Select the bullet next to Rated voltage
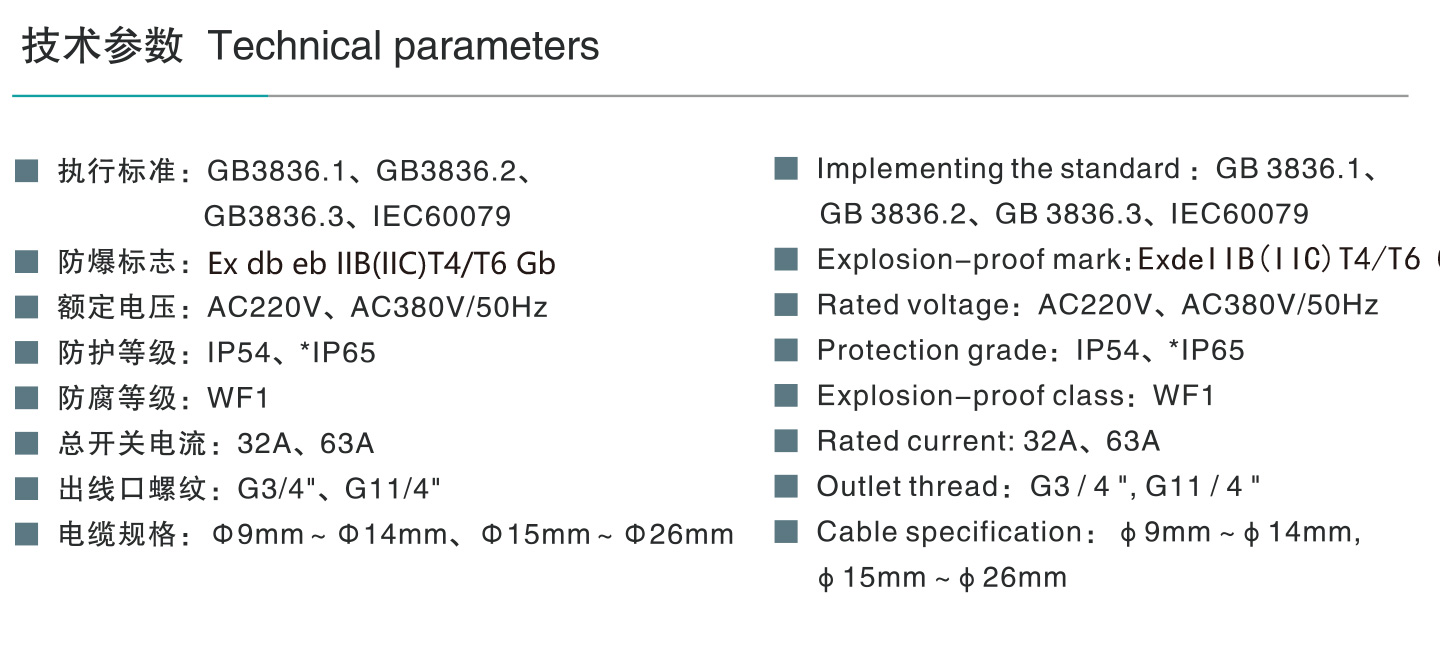 click(x=786, y=305)
